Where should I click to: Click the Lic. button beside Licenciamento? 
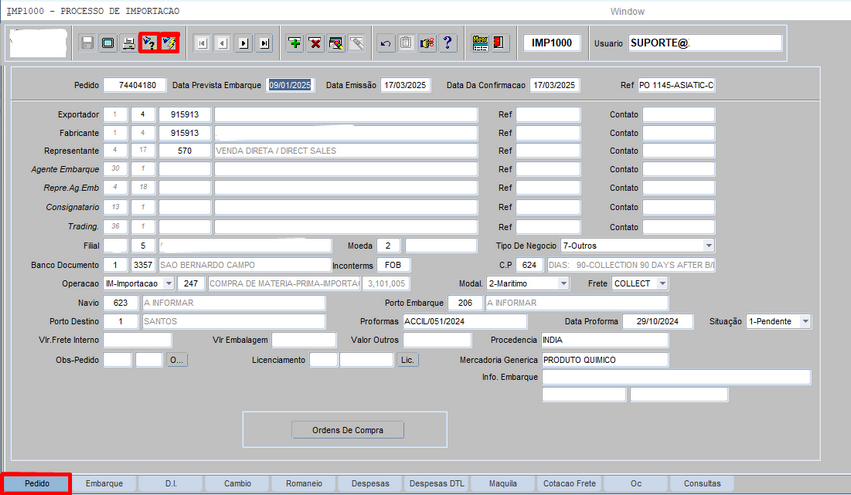coord(407,359)
